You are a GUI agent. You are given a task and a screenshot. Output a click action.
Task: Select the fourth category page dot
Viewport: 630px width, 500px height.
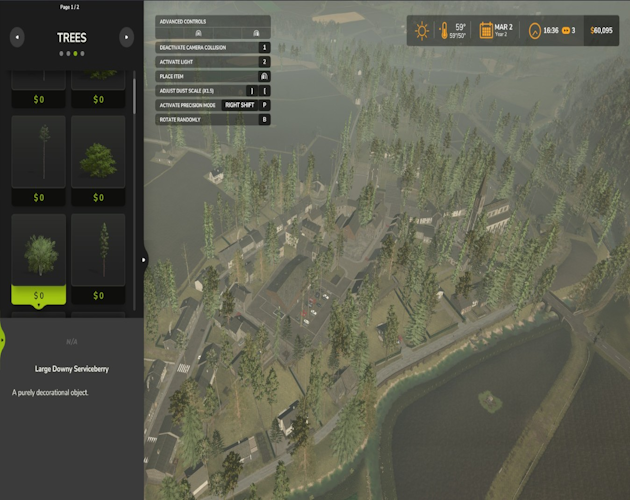[82, 53]
